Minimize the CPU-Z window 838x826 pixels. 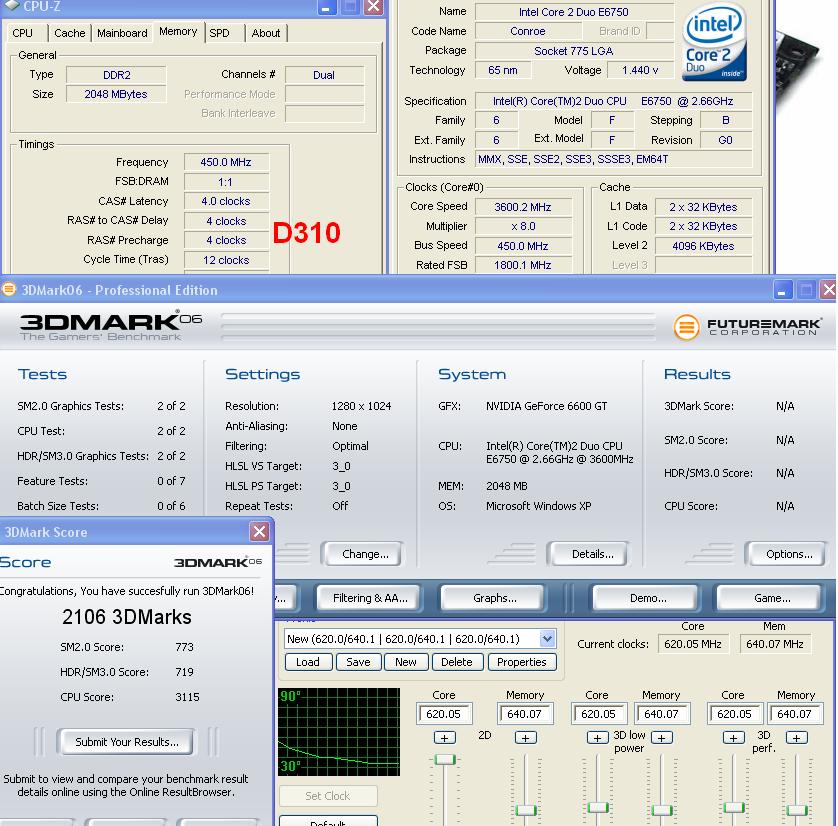pyautogui.click(x=327, y=7)
